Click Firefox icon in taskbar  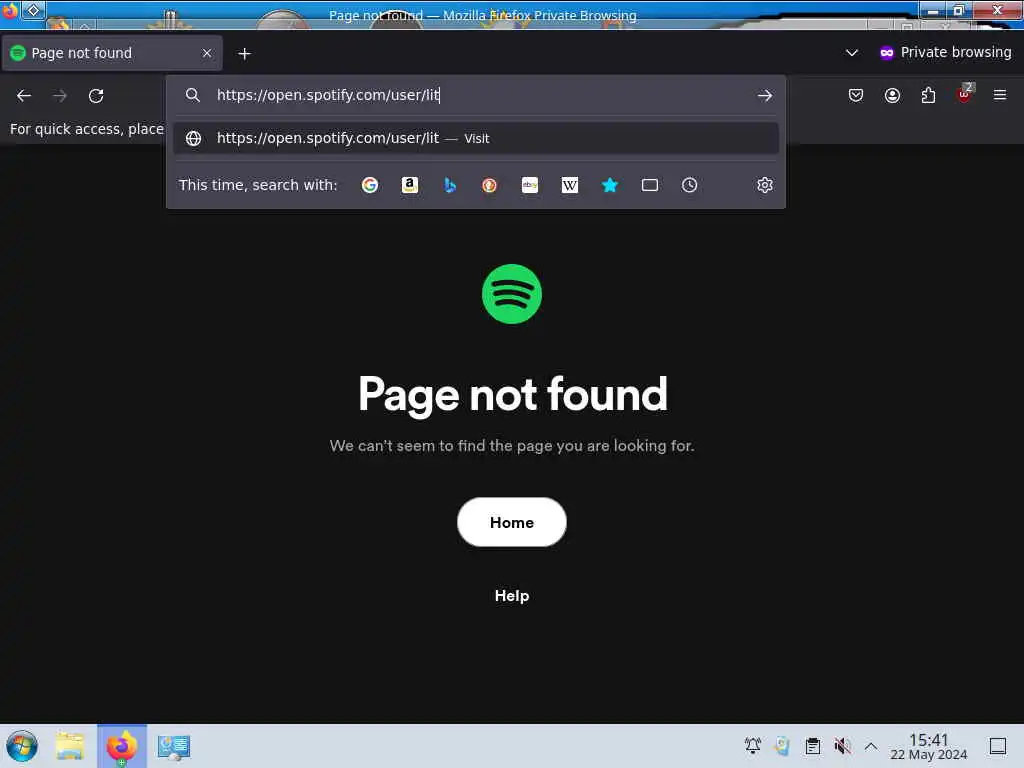122,746
